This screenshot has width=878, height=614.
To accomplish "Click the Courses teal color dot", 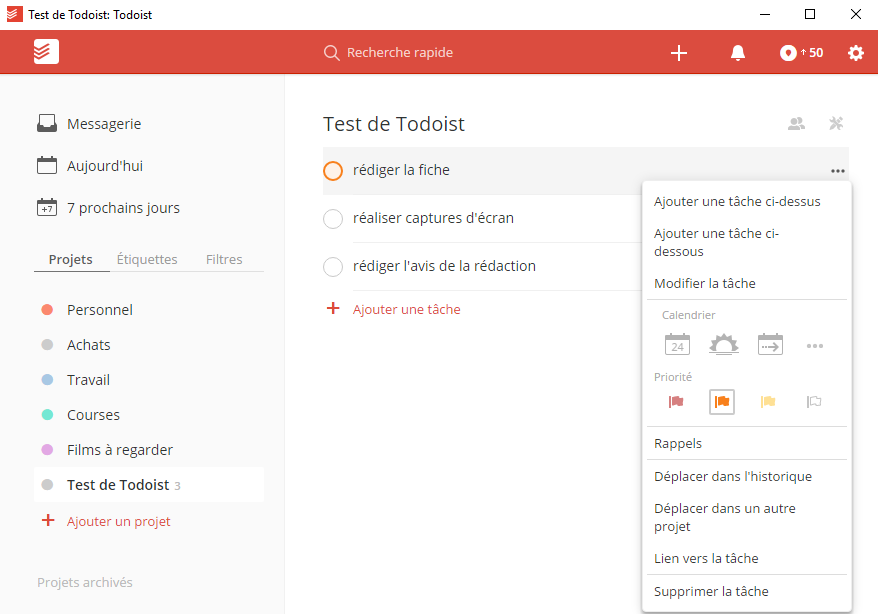I will pos(47,415).
